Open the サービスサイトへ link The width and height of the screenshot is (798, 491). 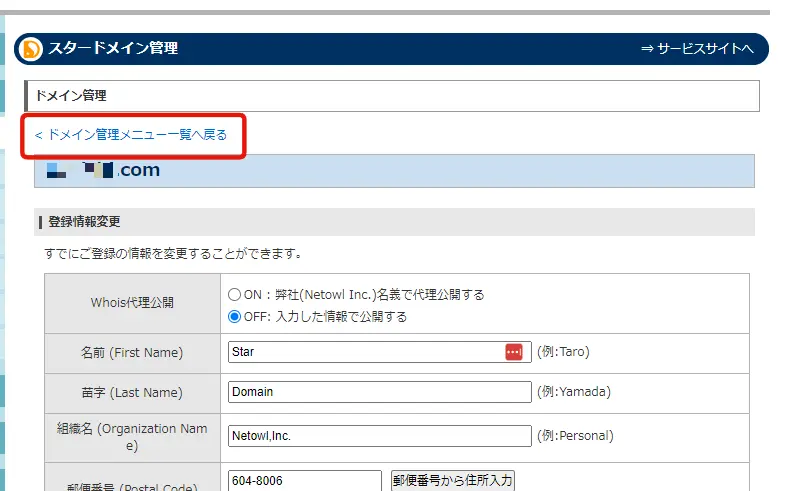pyautogui.click(x=696, y=49)
